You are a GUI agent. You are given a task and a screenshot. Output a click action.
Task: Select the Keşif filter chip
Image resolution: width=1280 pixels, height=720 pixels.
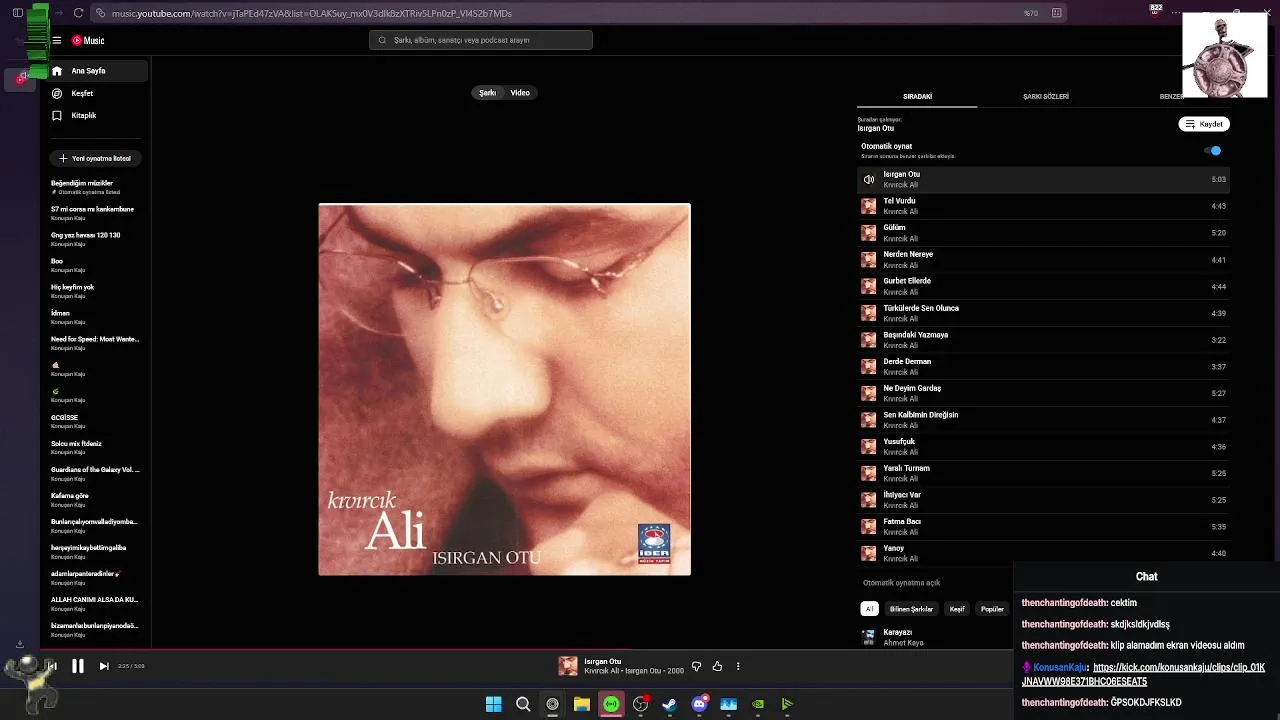957,609
